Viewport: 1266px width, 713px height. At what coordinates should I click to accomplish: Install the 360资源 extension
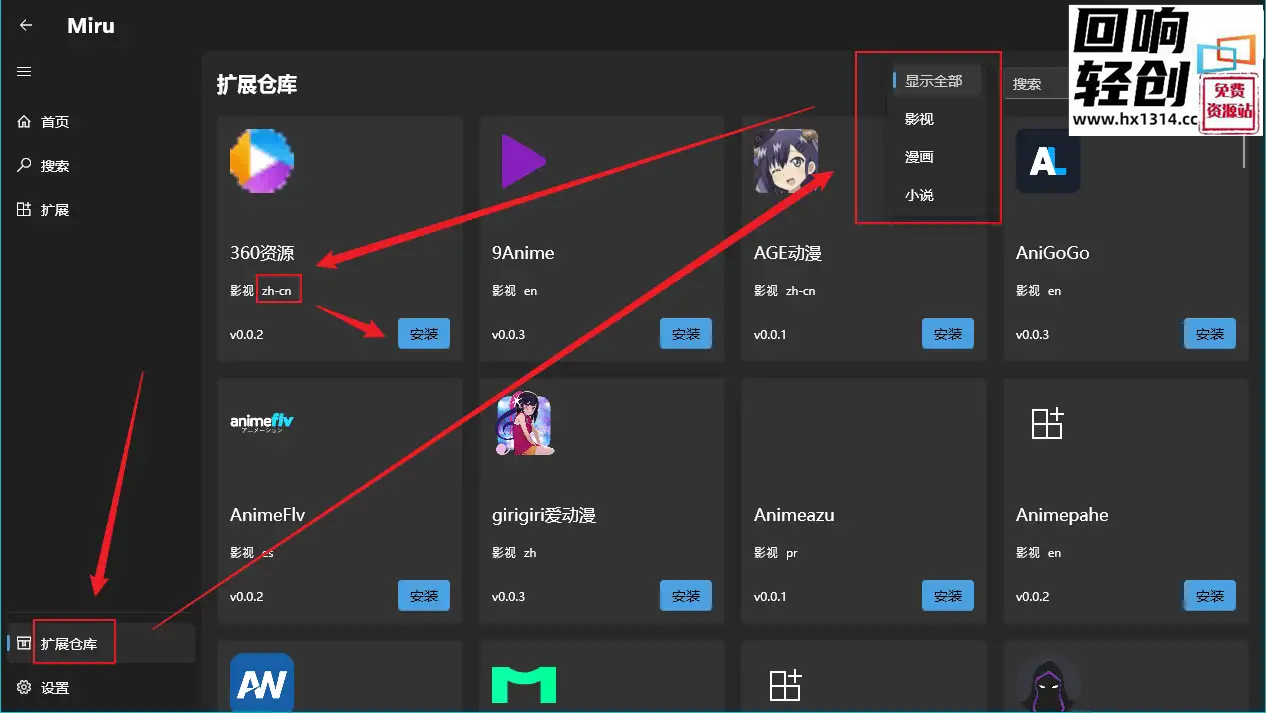click(424, 333)
